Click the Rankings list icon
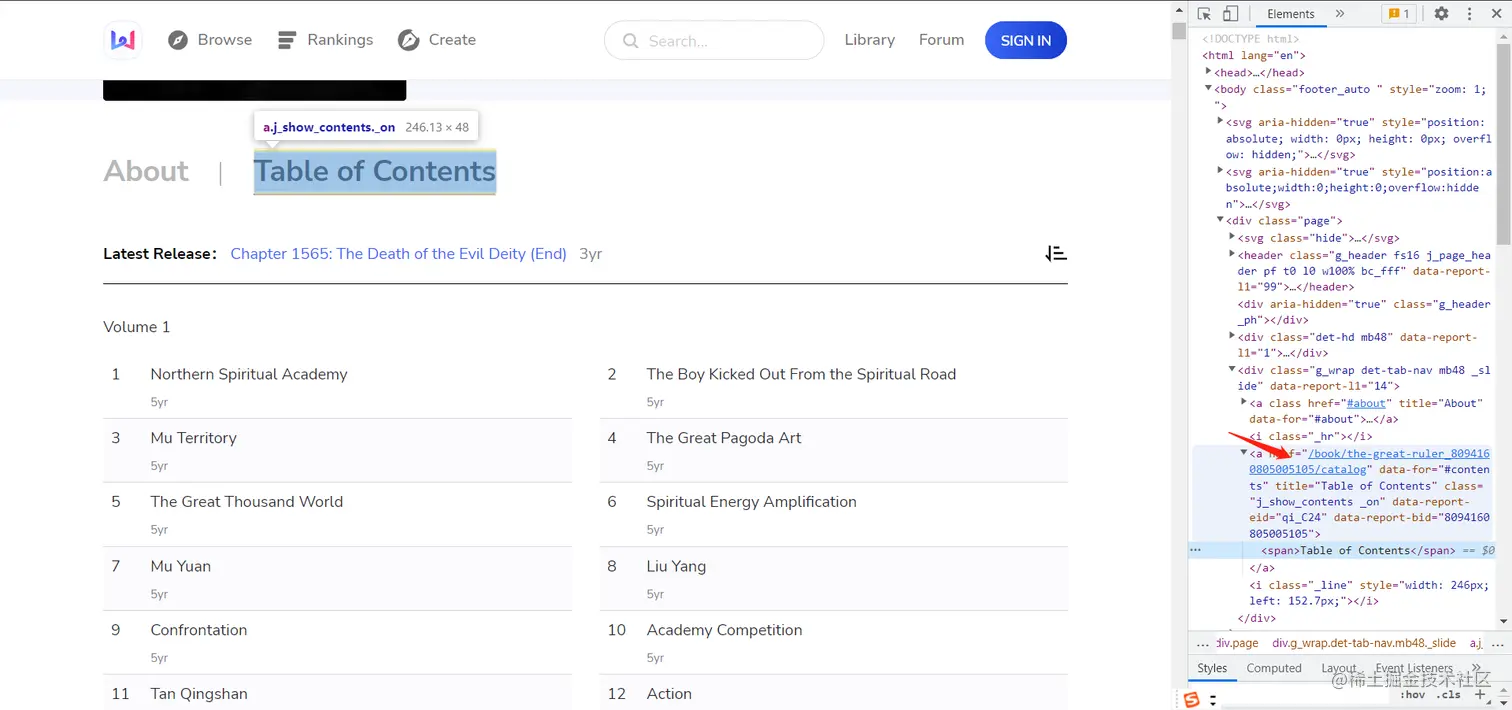The width and height of the screenshot is (1512, 710). [287, 40]
